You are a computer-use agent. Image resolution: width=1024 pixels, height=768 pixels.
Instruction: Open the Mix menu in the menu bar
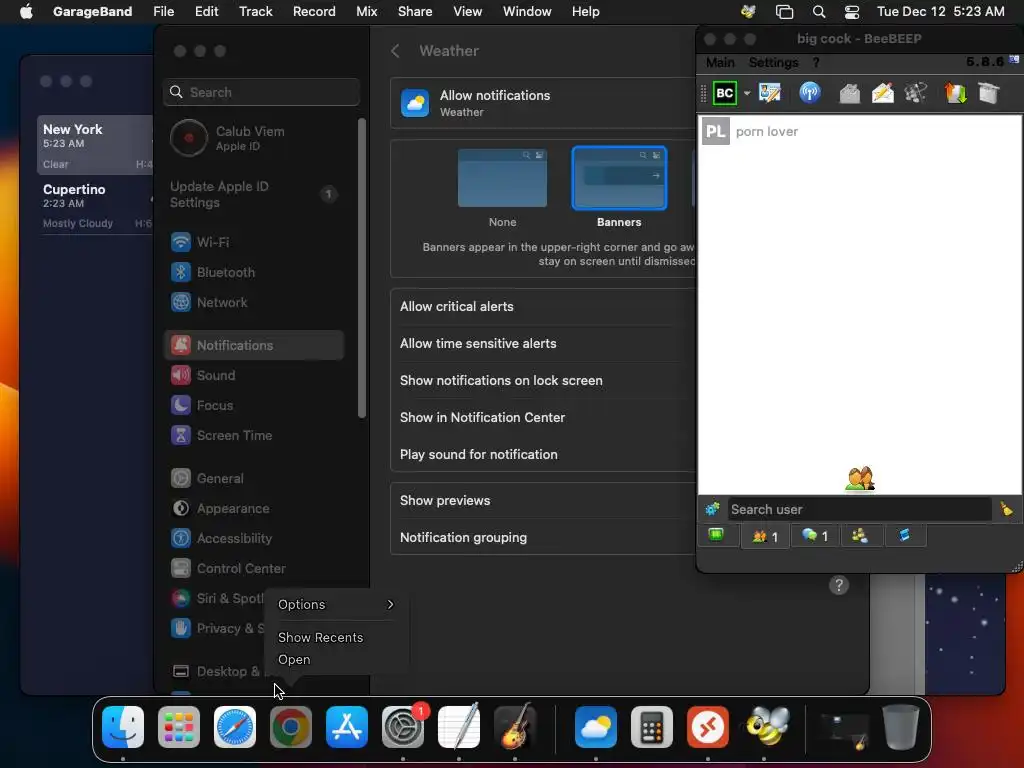click(x=366, y=12)
